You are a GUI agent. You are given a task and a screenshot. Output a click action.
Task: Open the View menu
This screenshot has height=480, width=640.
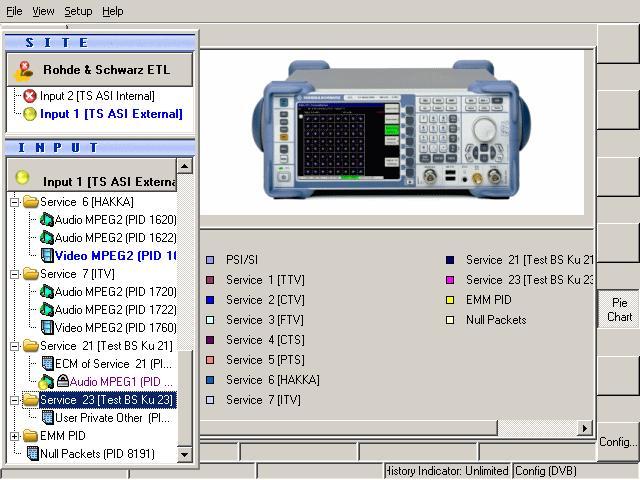pos(43,11)
